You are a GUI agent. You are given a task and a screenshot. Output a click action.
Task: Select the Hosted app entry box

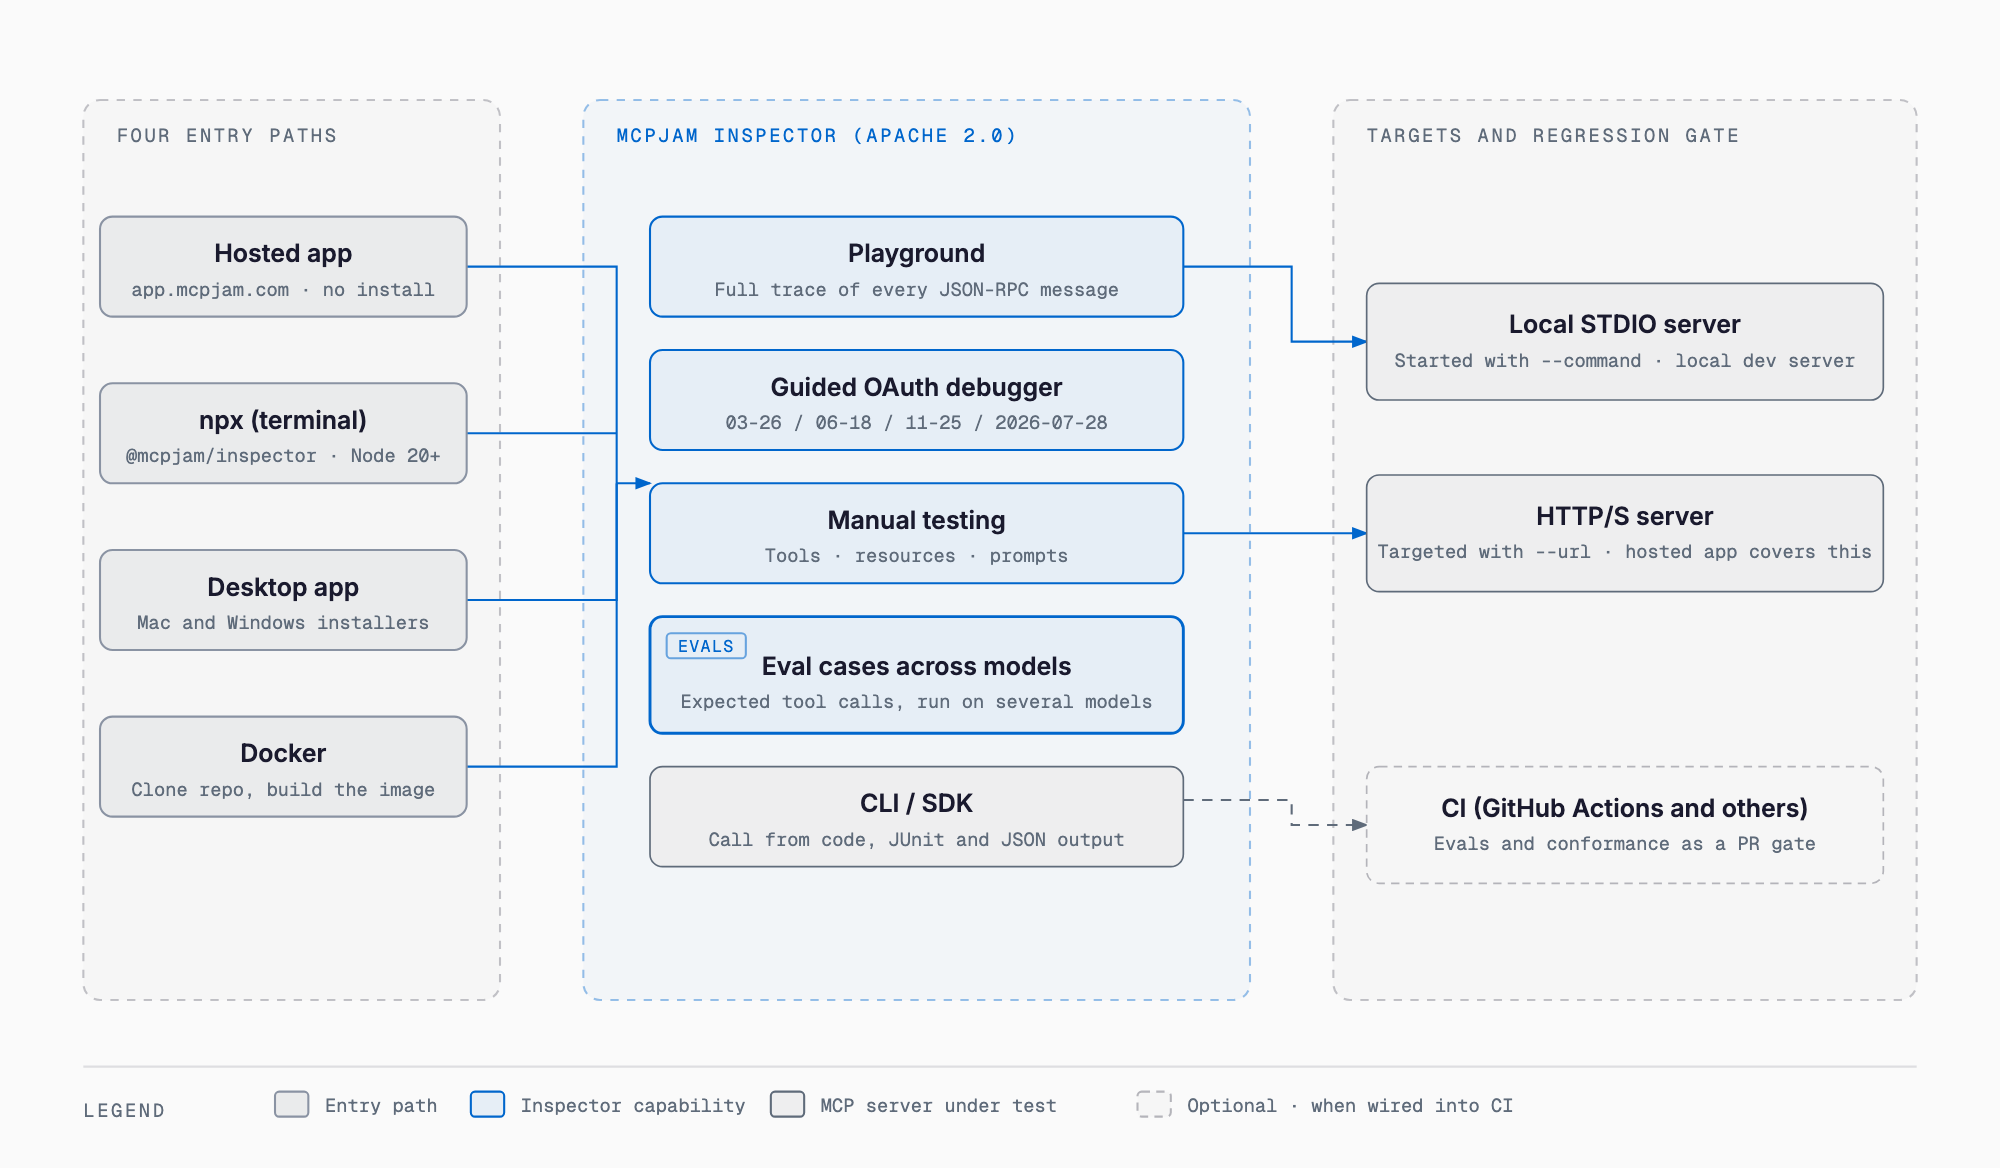click(x=283, y=267)
